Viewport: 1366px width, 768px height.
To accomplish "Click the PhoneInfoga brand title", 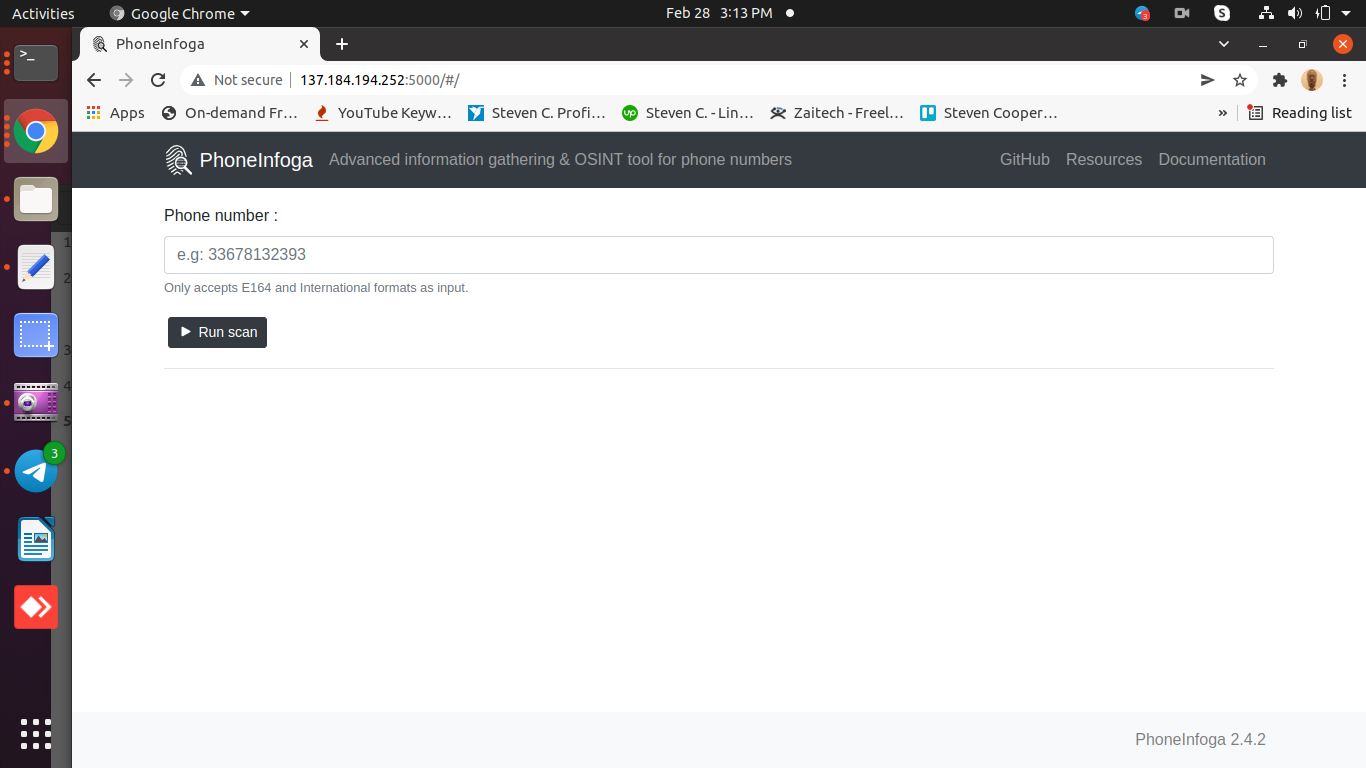I will coord(256,160).
